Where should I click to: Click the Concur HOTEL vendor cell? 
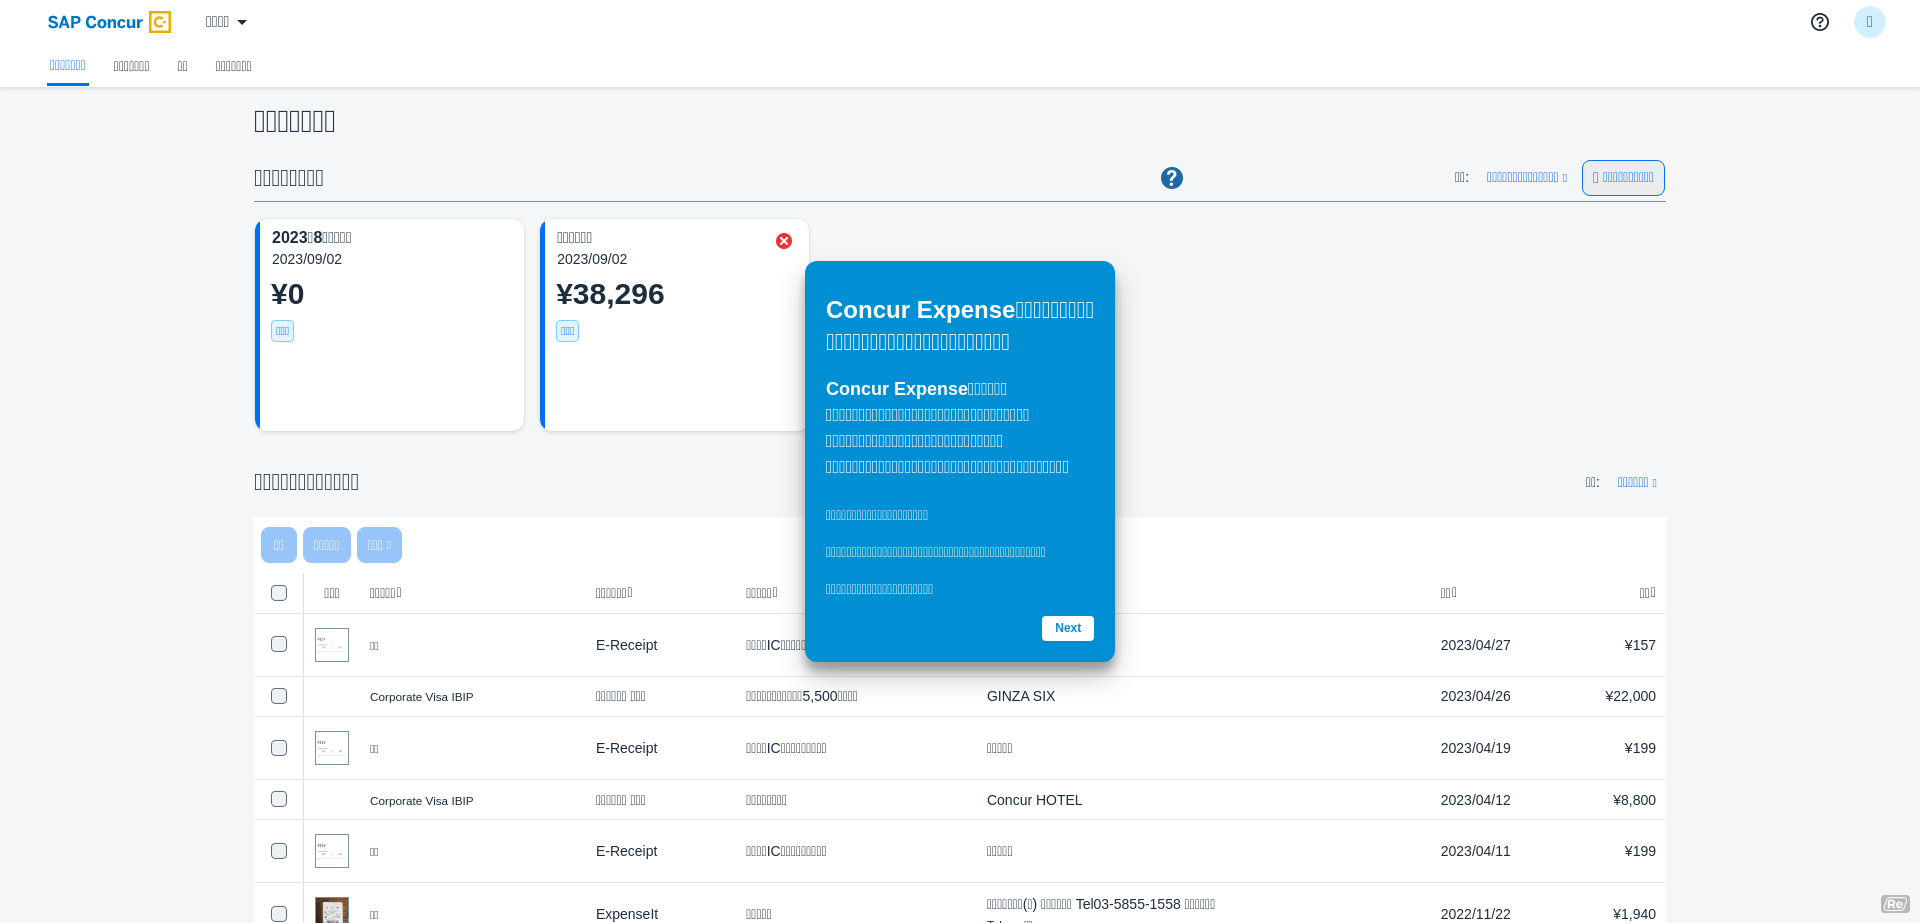tap(1034, 800)
